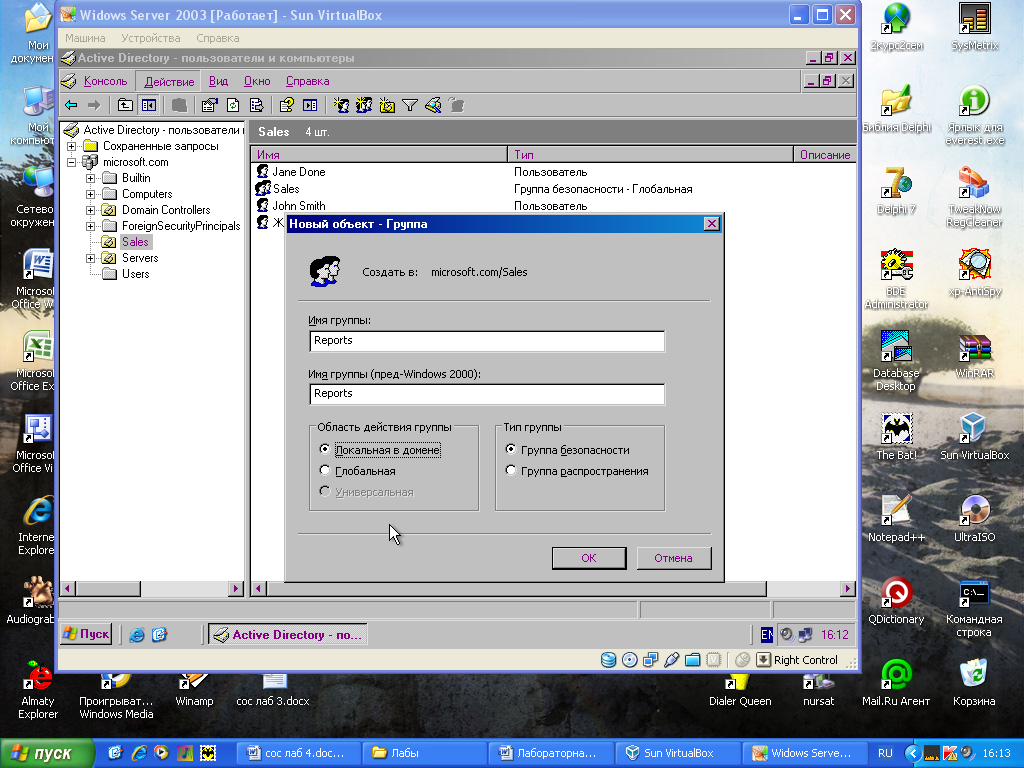1024x768 pixels.
Task: Click the Create new user icon
Action: pos(340,105)
